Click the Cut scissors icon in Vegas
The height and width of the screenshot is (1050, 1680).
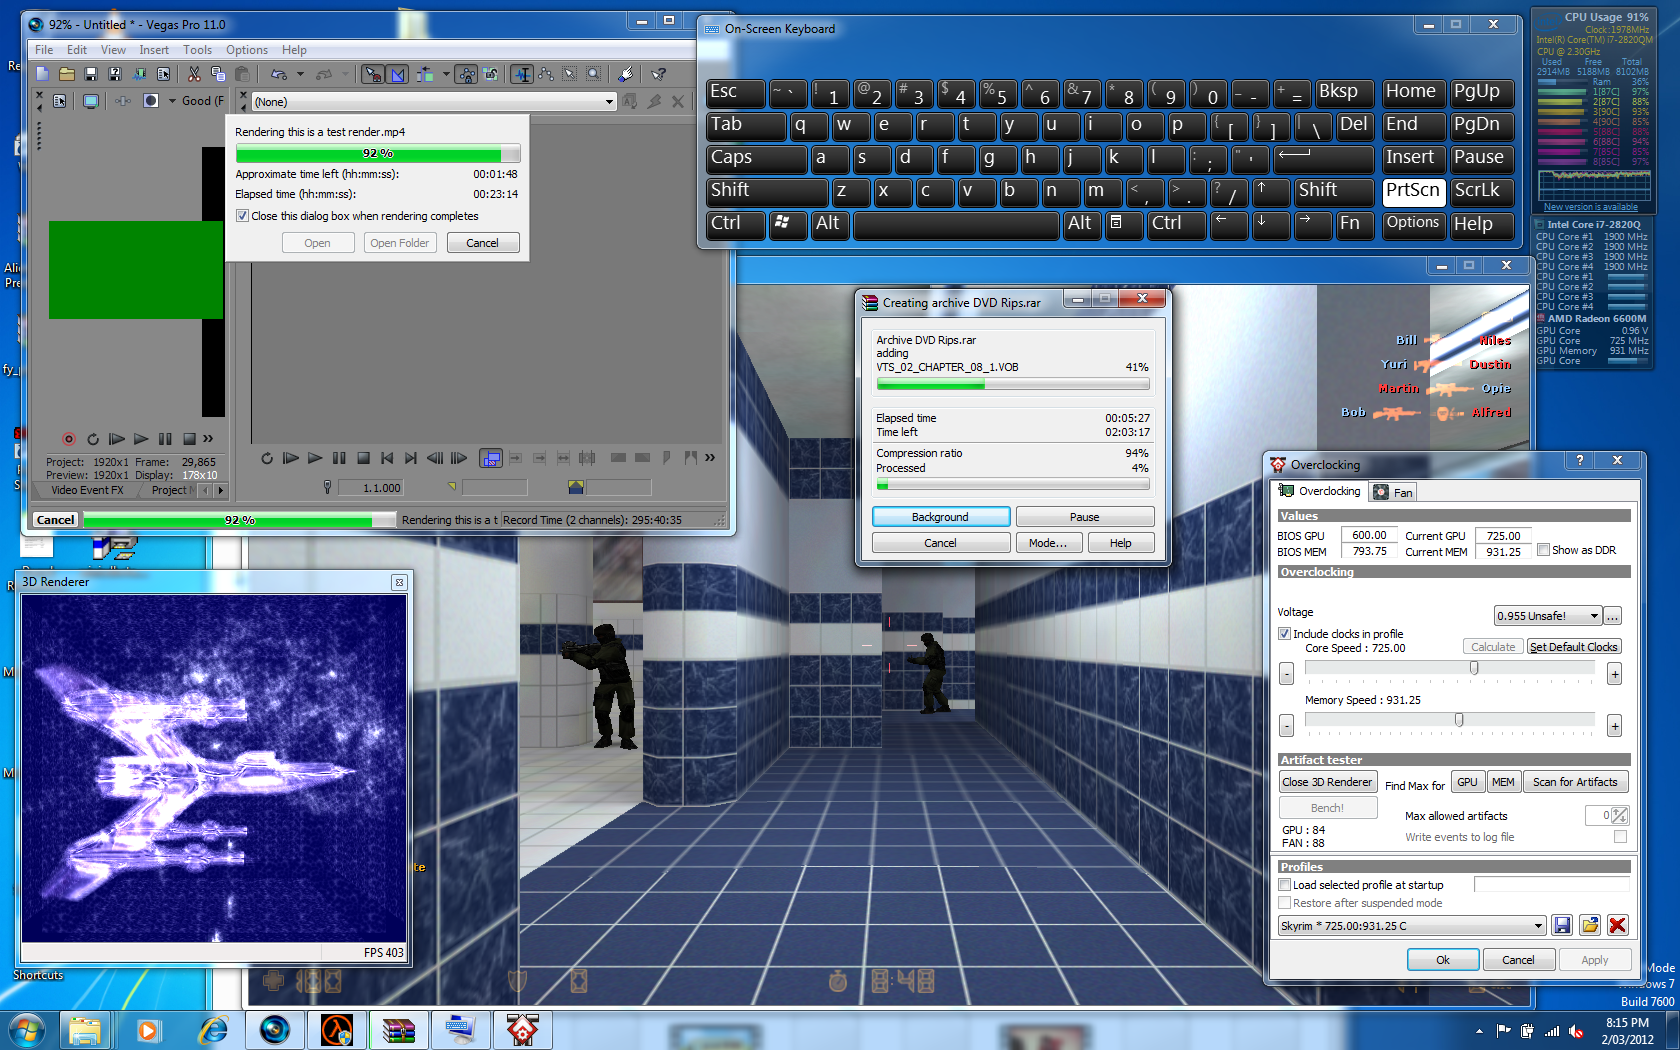tap(194, 74)
